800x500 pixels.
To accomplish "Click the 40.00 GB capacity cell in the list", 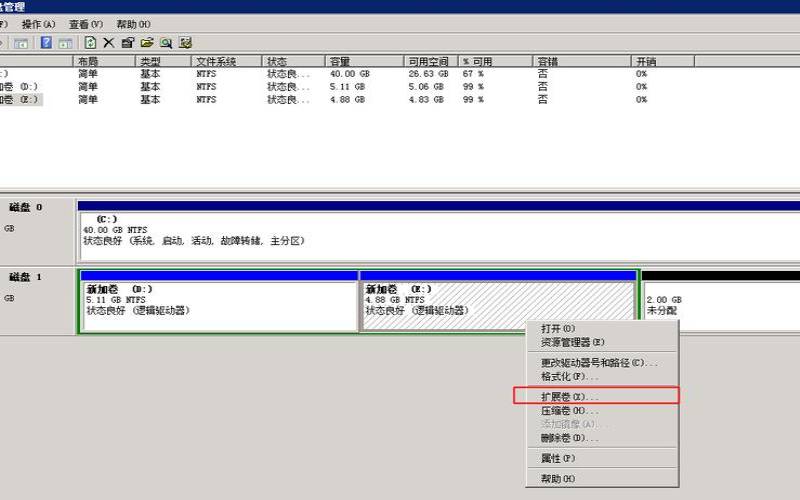I will pos(349,74).
